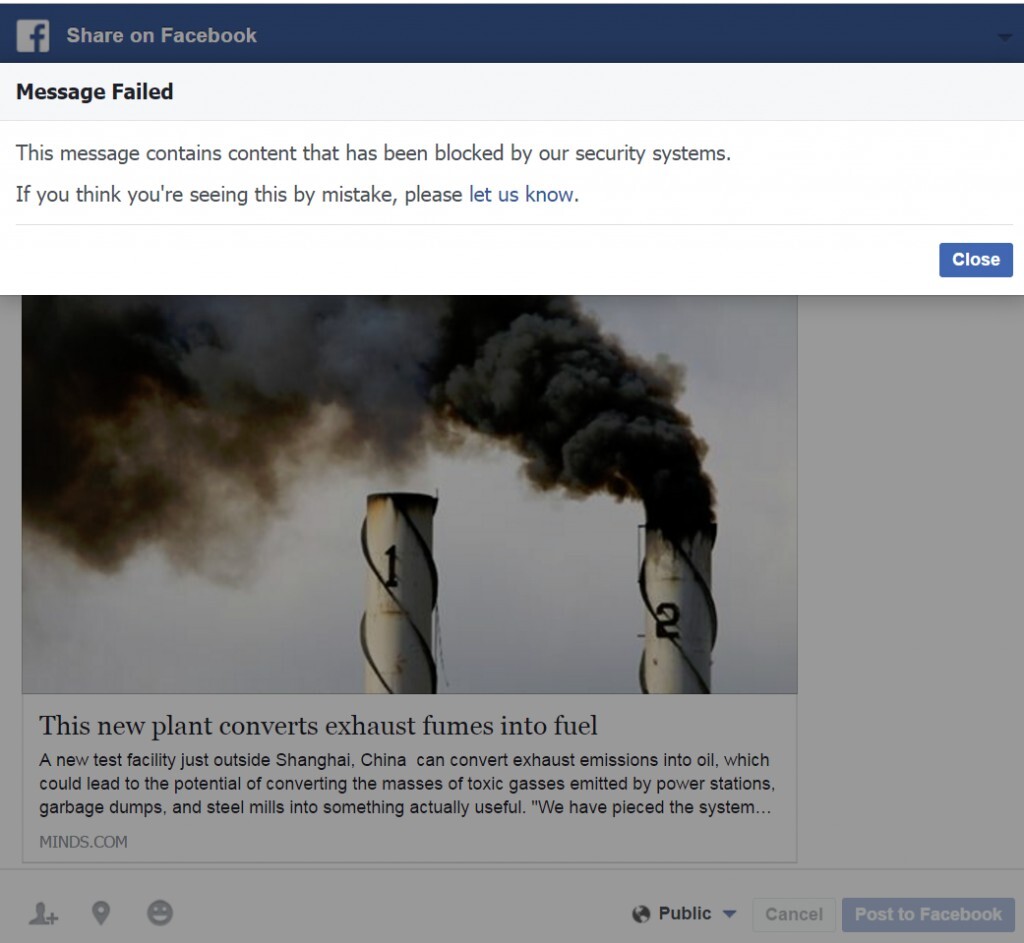1024x943 pixels.
Task: Click the smokestack article preview image
Action: 409,494
